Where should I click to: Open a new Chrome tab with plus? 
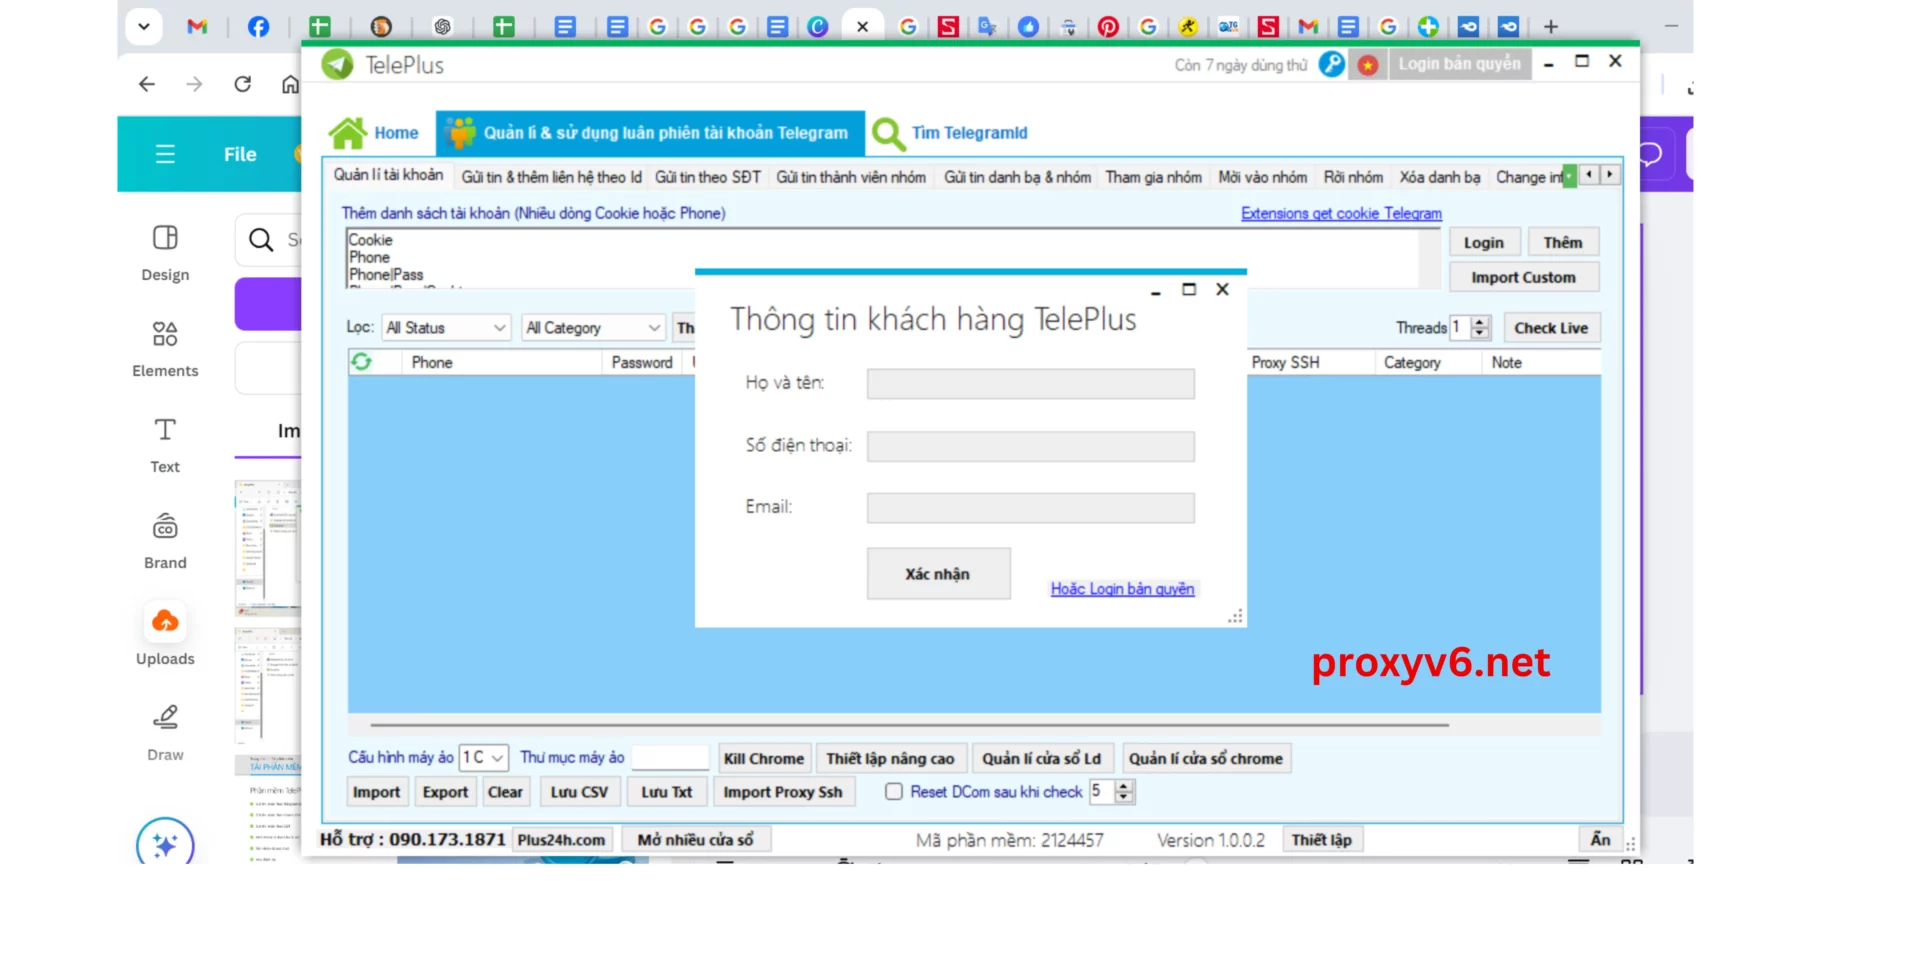[x=1551, y=27]
